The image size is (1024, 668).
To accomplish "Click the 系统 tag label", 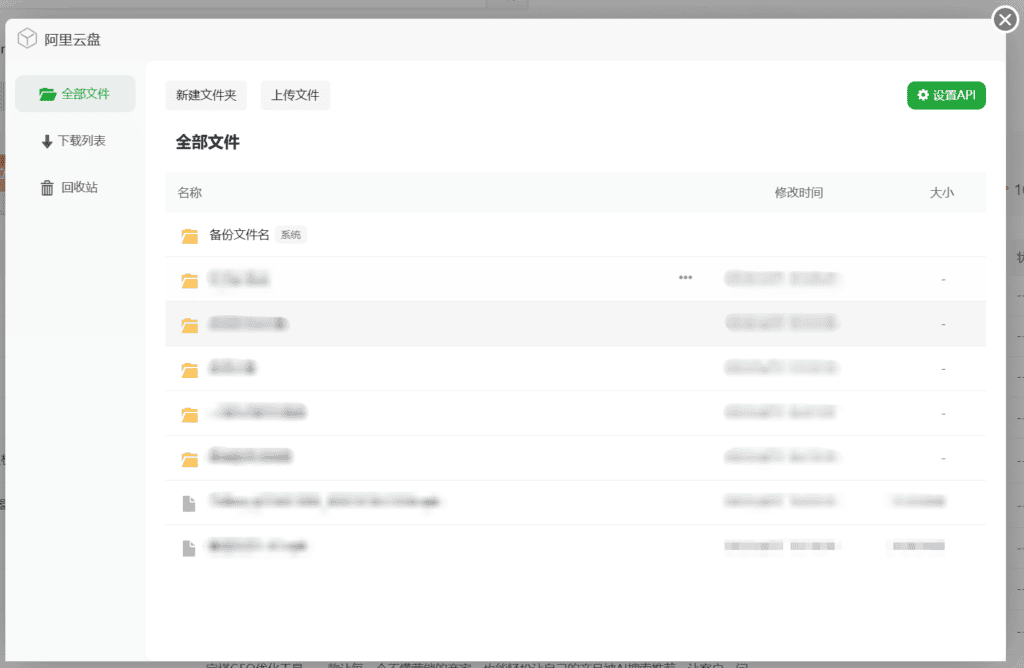I will pos(291,235).
